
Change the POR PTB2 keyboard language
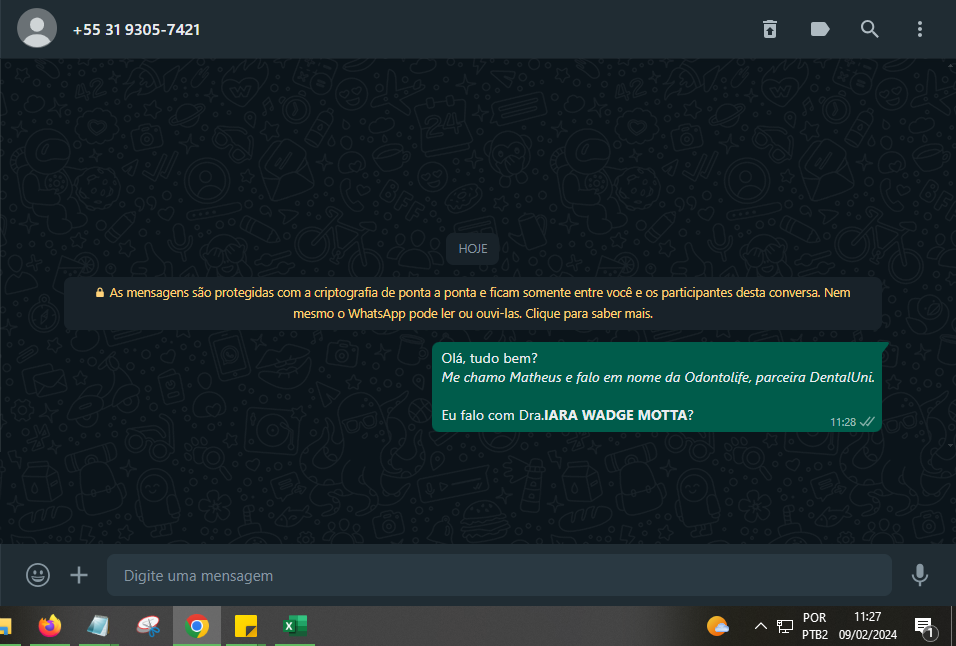tap(815, 626)
